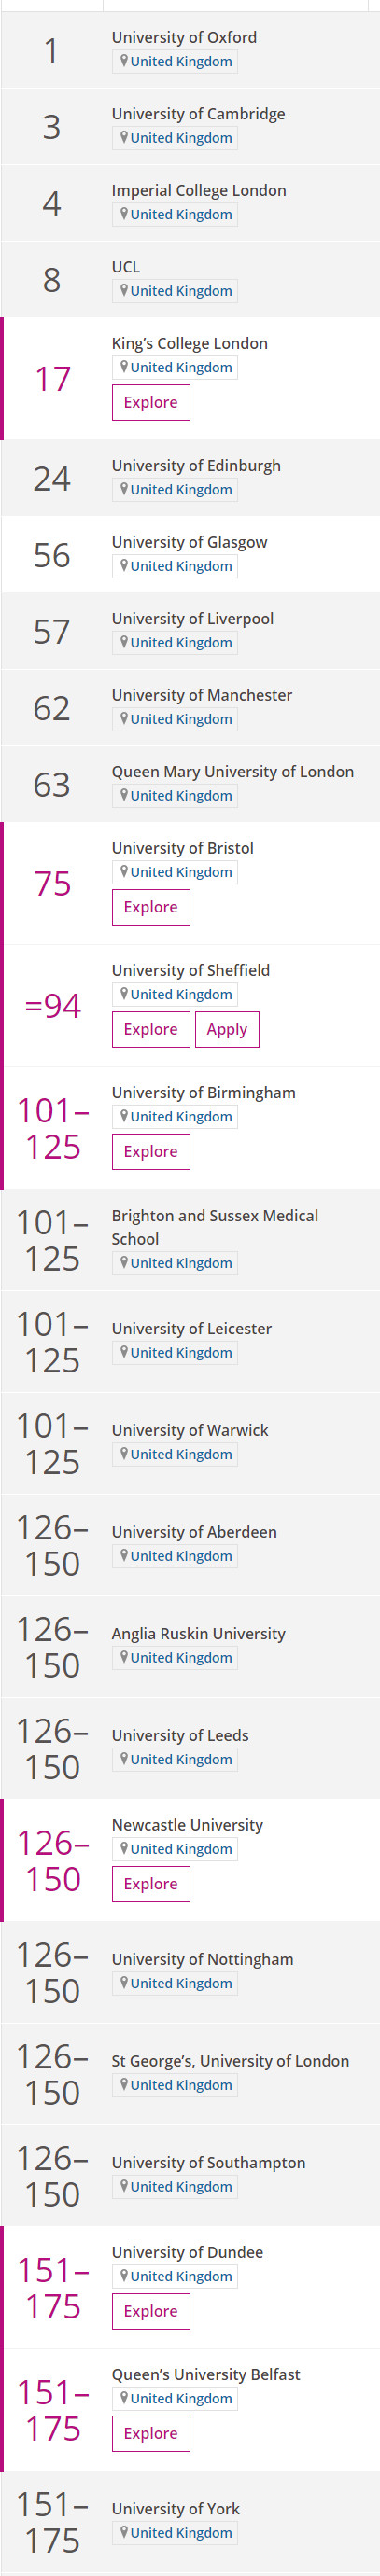This screenshot has height=2576, width=380.
Task: Explore University of Sheffield
Action: [x=151, y=1029]
